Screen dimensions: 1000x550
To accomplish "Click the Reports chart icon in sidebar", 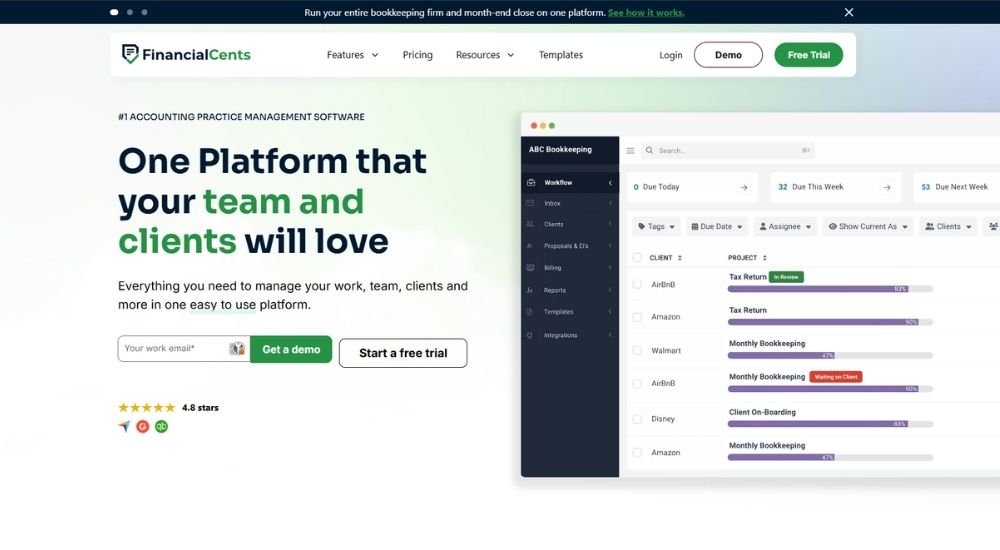I will pos(529,290).
